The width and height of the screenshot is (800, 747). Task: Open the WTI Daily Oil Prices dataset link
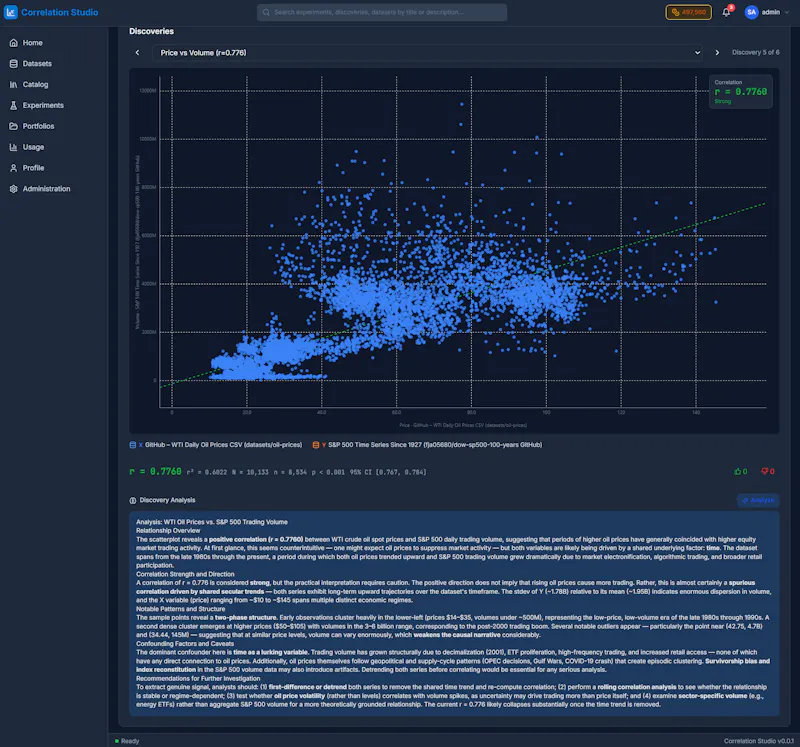[223, 445]
